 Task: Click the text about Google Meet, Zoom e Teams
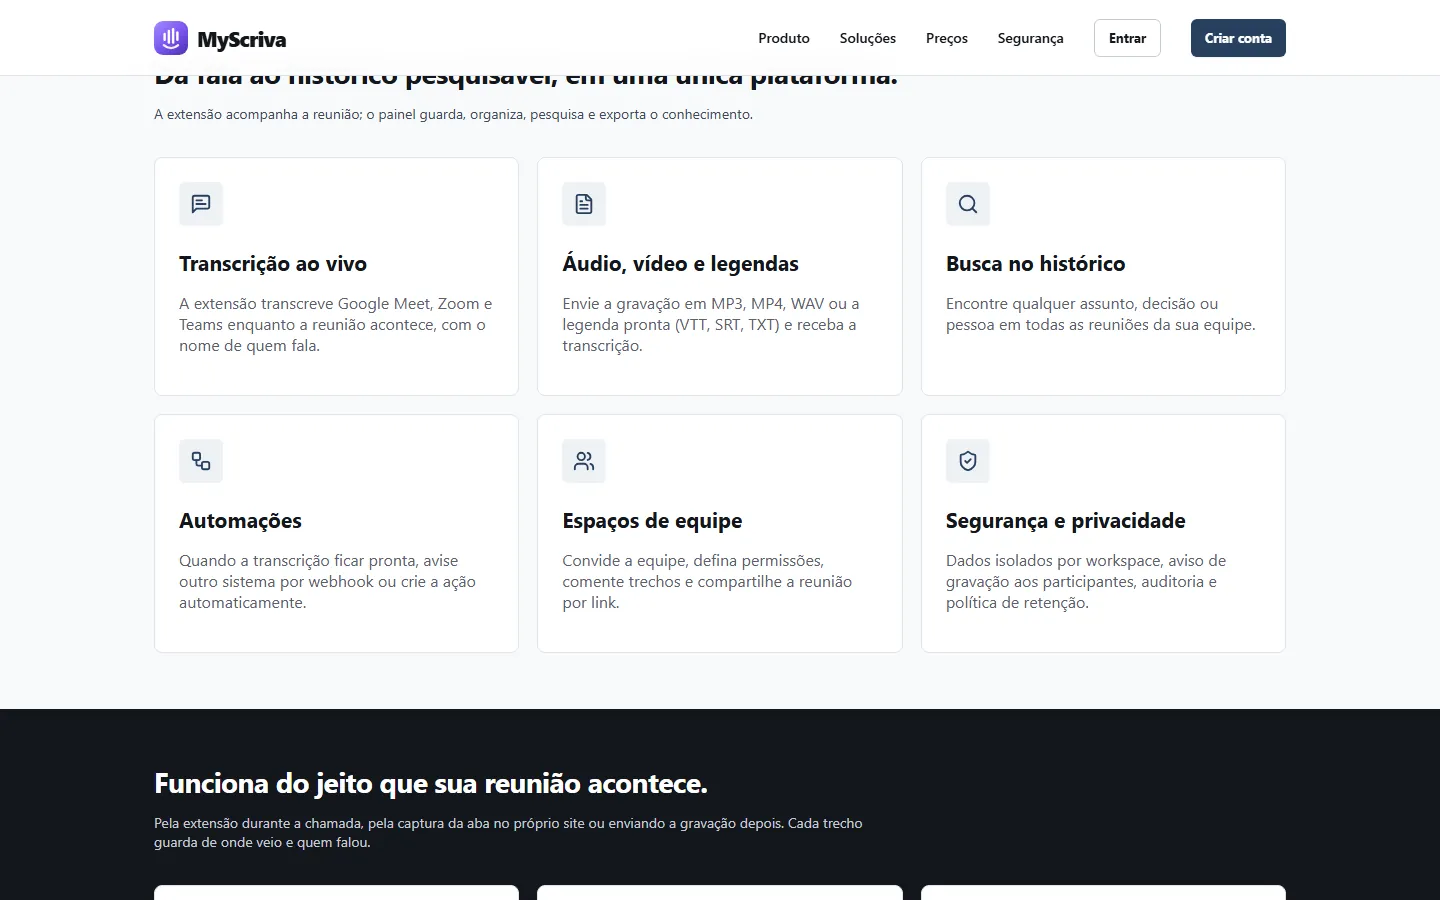coord(336,325)
